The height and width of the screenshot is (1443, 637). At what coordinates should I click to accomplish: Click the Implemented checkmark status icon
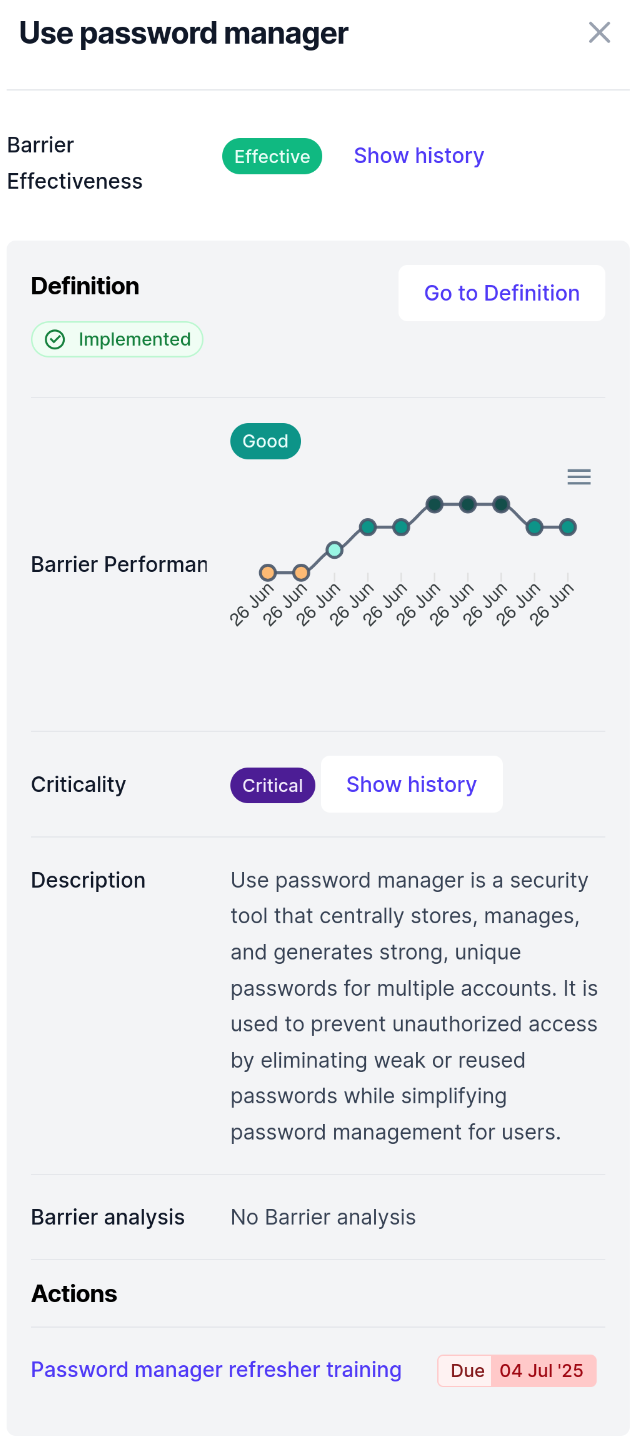click(x=56, y=340)
